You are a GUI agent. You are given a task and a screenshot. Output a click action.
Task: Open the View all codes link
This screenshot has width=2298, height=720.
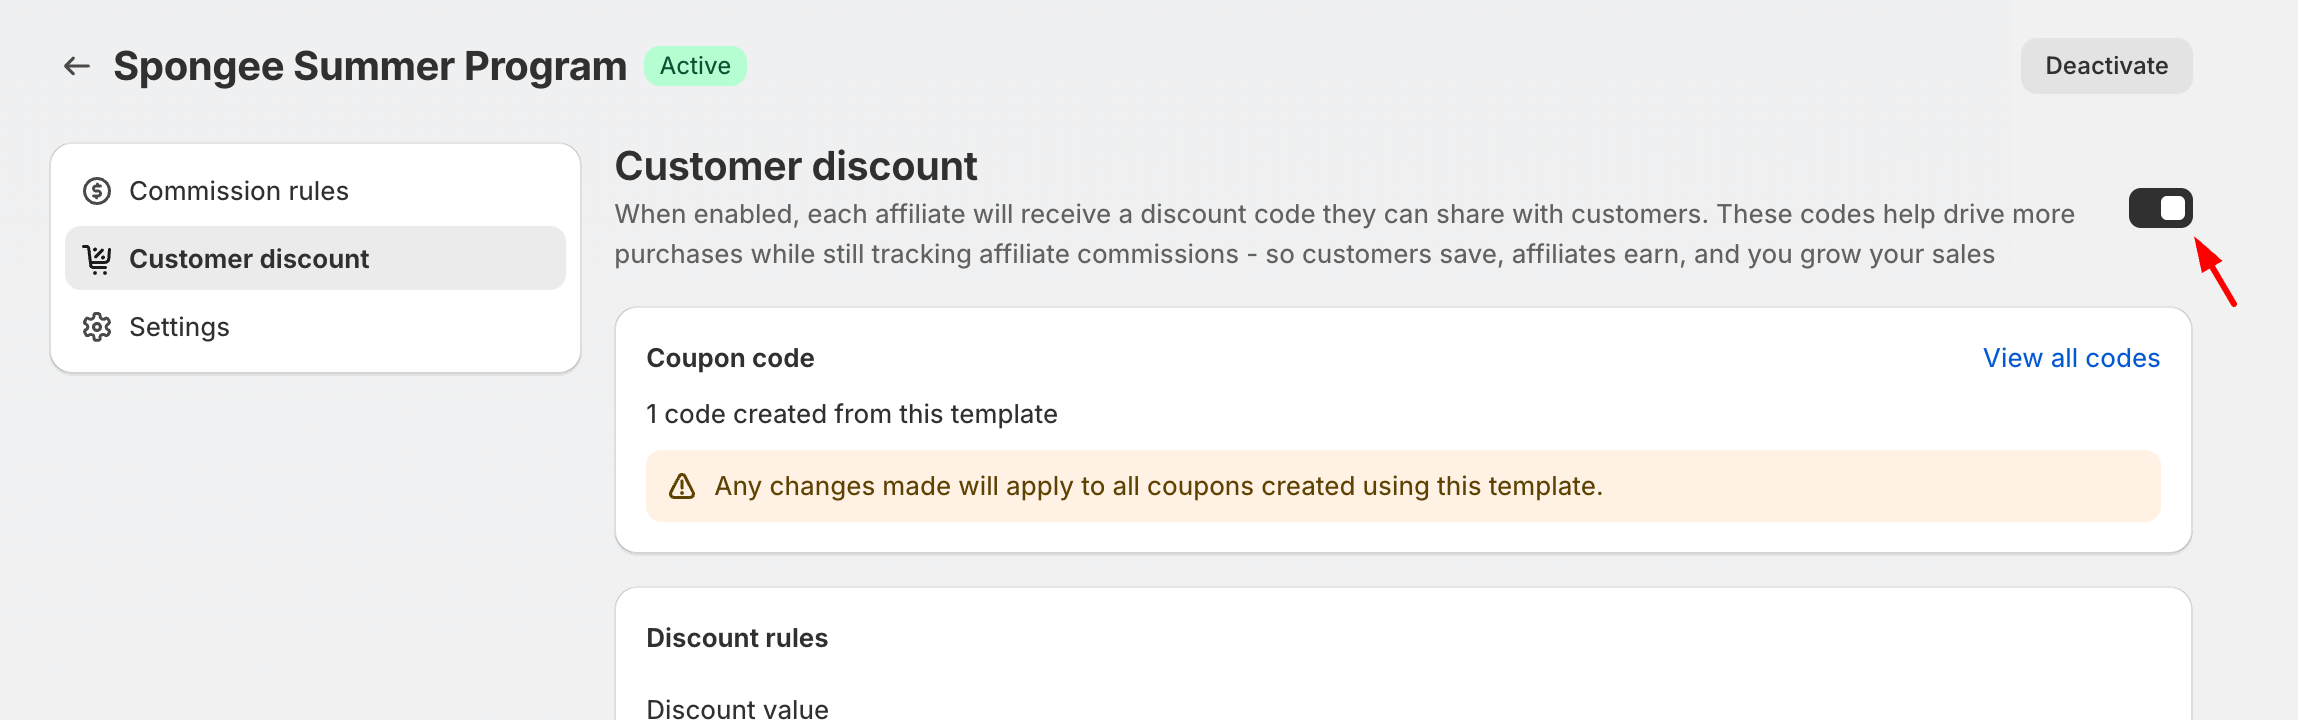[x=2071, y=358]
